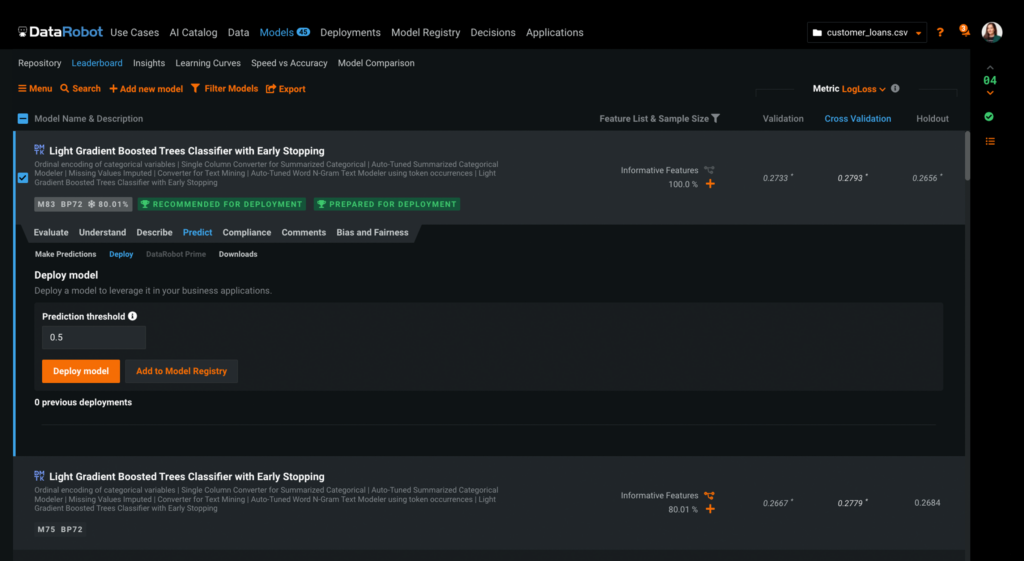Open the Speed vs Accuracy tab
The width and height of the screenshot is (1024, 561).
coord(289,63)
